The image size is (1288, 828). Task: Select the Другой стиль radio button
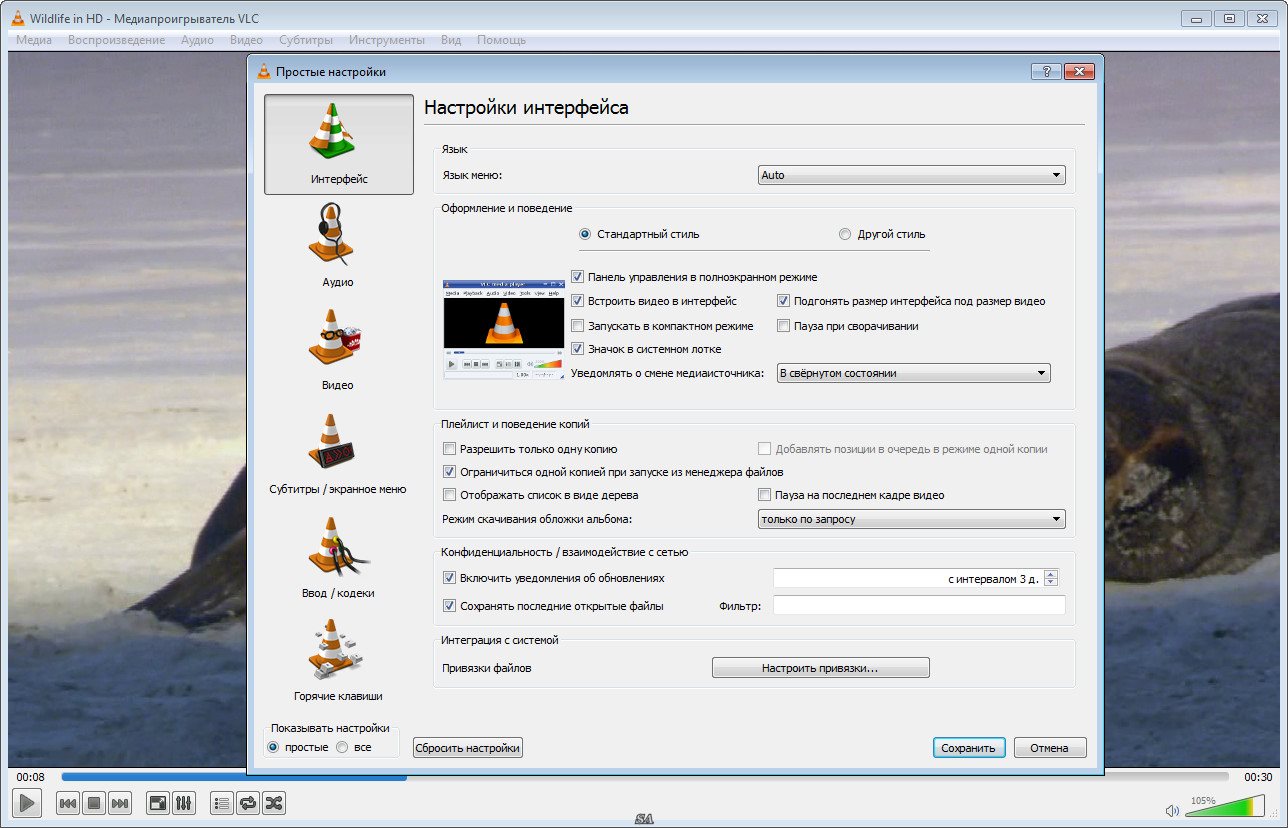(x=845, y=234)
